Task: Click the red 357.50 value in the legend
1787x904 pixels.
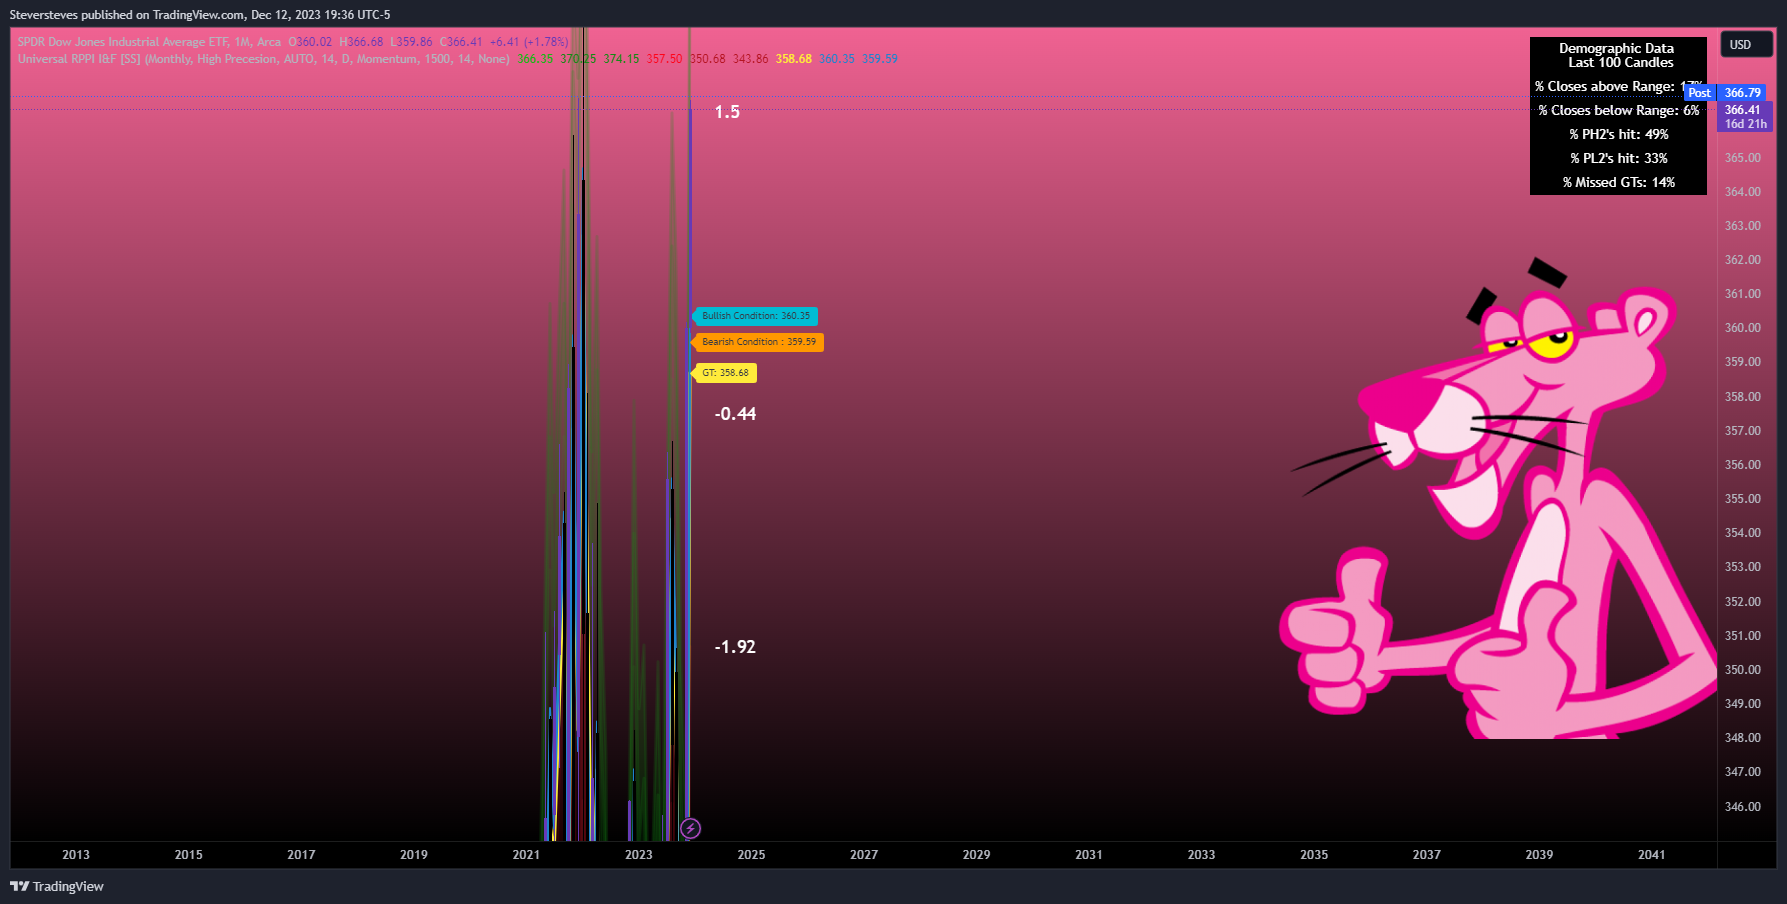Action: coord(664,59)
